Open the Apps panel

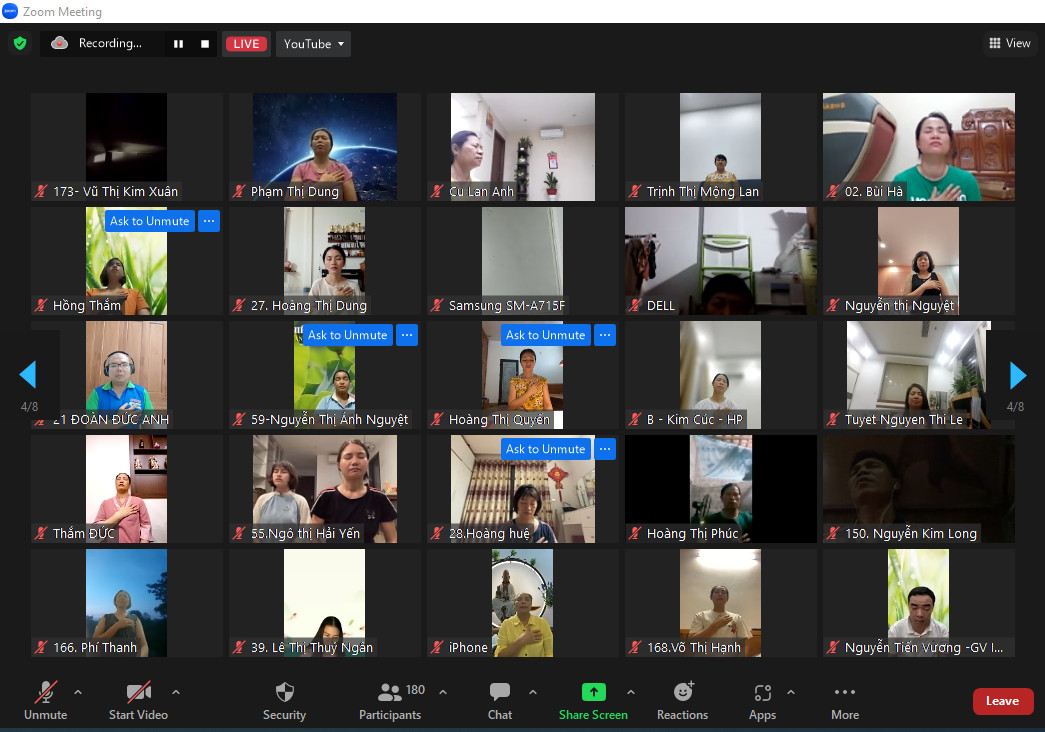pos(762,701)
